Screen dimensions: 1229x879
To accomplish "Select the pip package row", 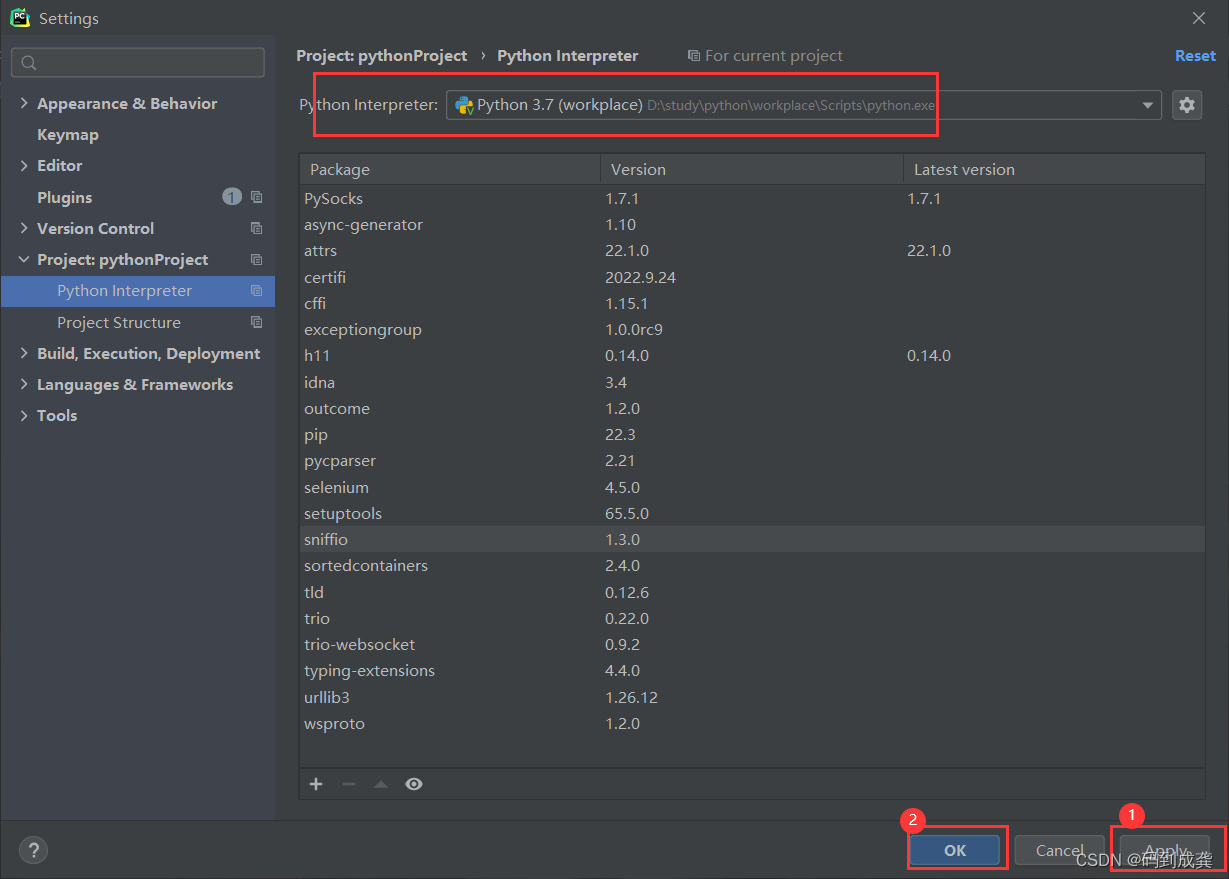I will point(752,434).
